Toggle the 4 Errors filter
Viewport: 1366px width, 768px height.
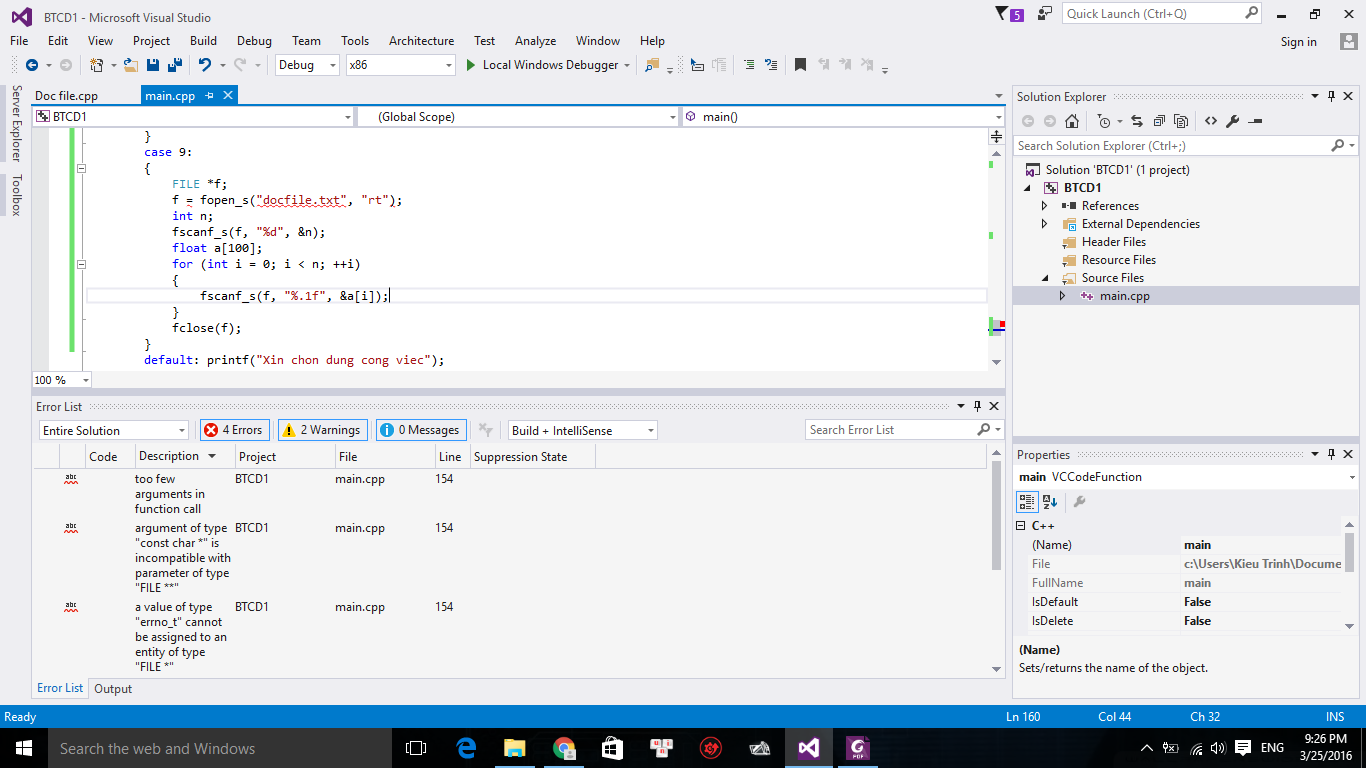click(234, 429)
